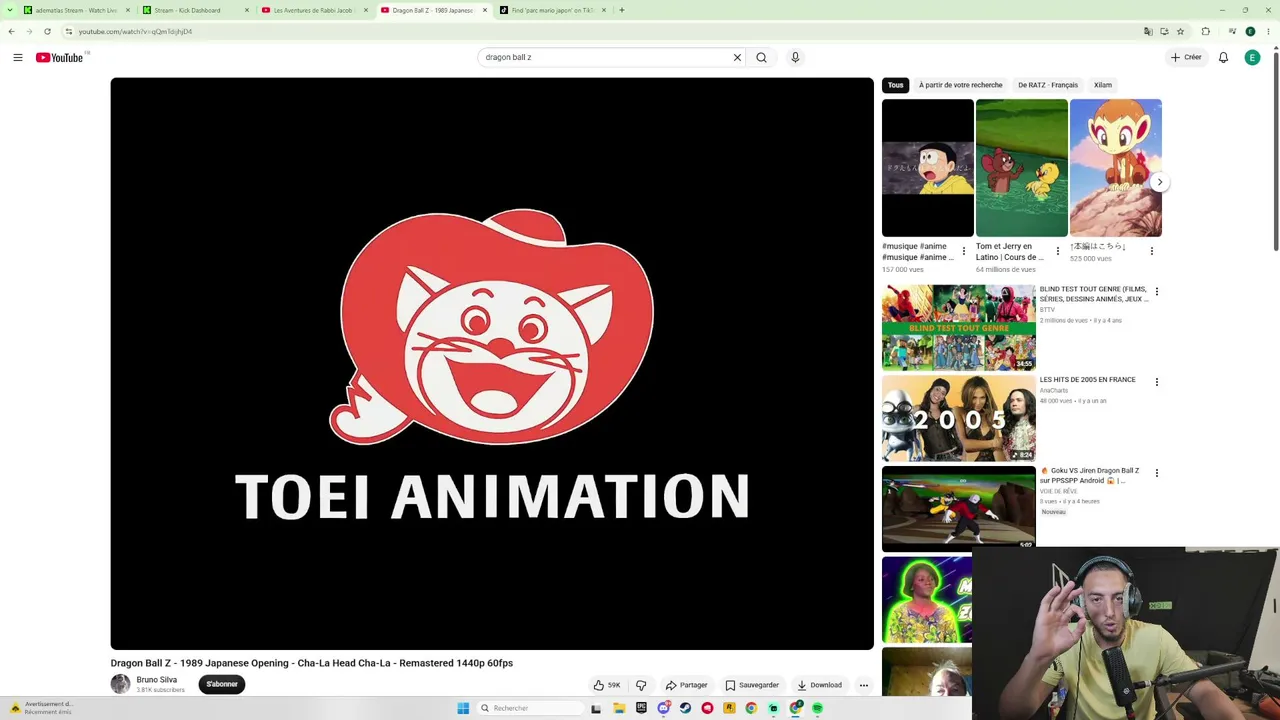The width and height of the screenshot is (1280, 720).
Task: Open the Nobita #musique #anime short thumbnail
Action: point(927,168)
